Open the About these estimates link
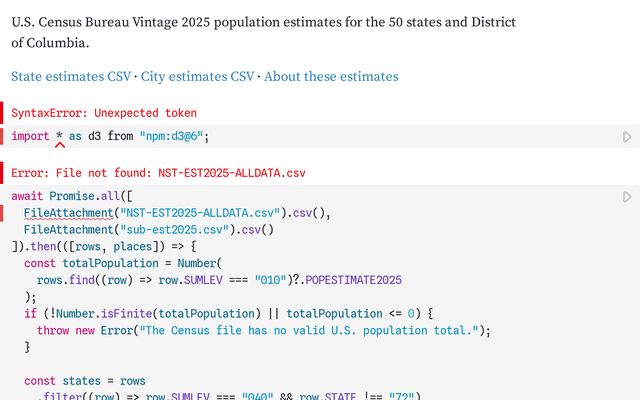This screenshot has height=400, width=640. [x=331, y=76]
